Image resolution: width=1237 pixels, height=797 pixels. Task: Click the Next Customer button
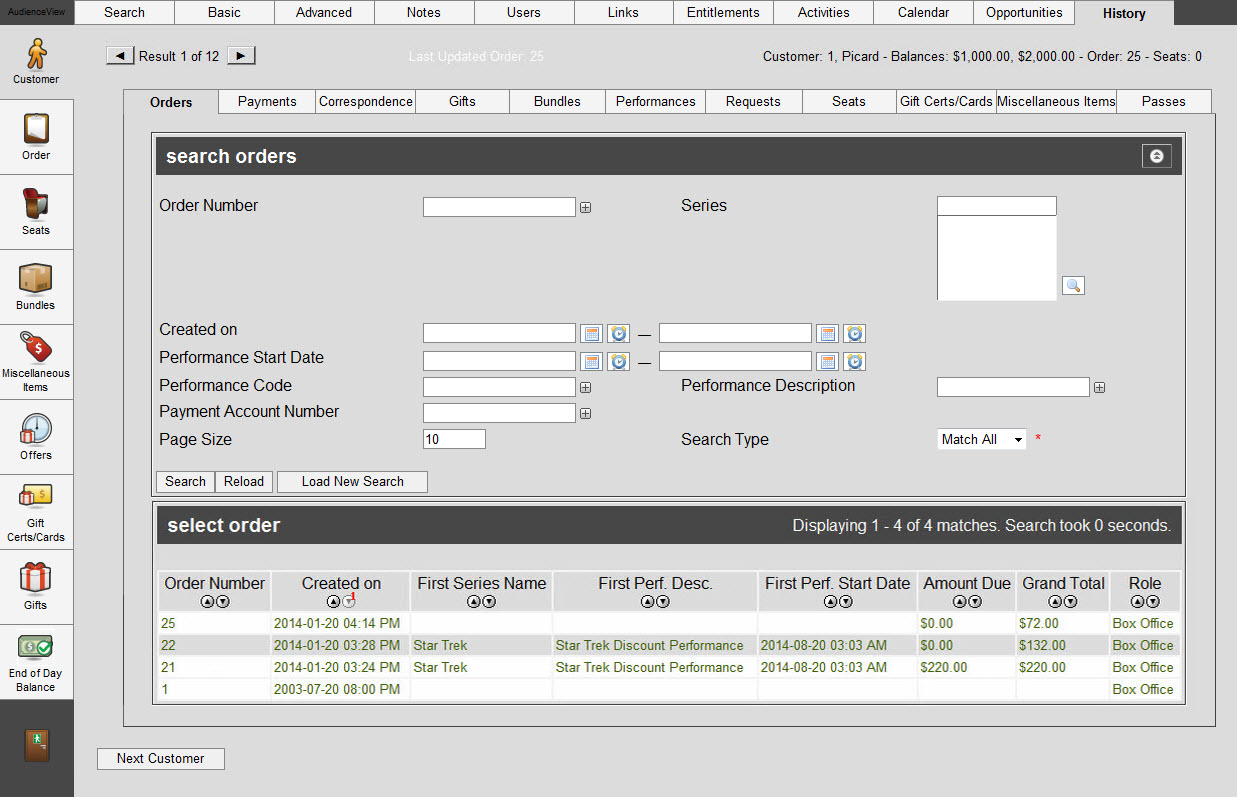click(x=161, y=758)
